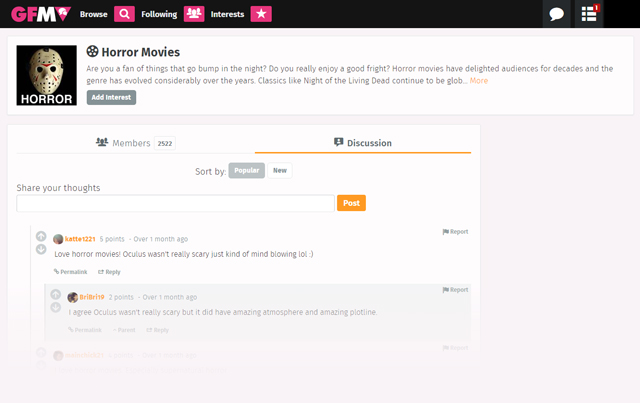The width and height of the screenshot is (640, 403).
Task: Click the Interests star icon
Action: [261, 14]
